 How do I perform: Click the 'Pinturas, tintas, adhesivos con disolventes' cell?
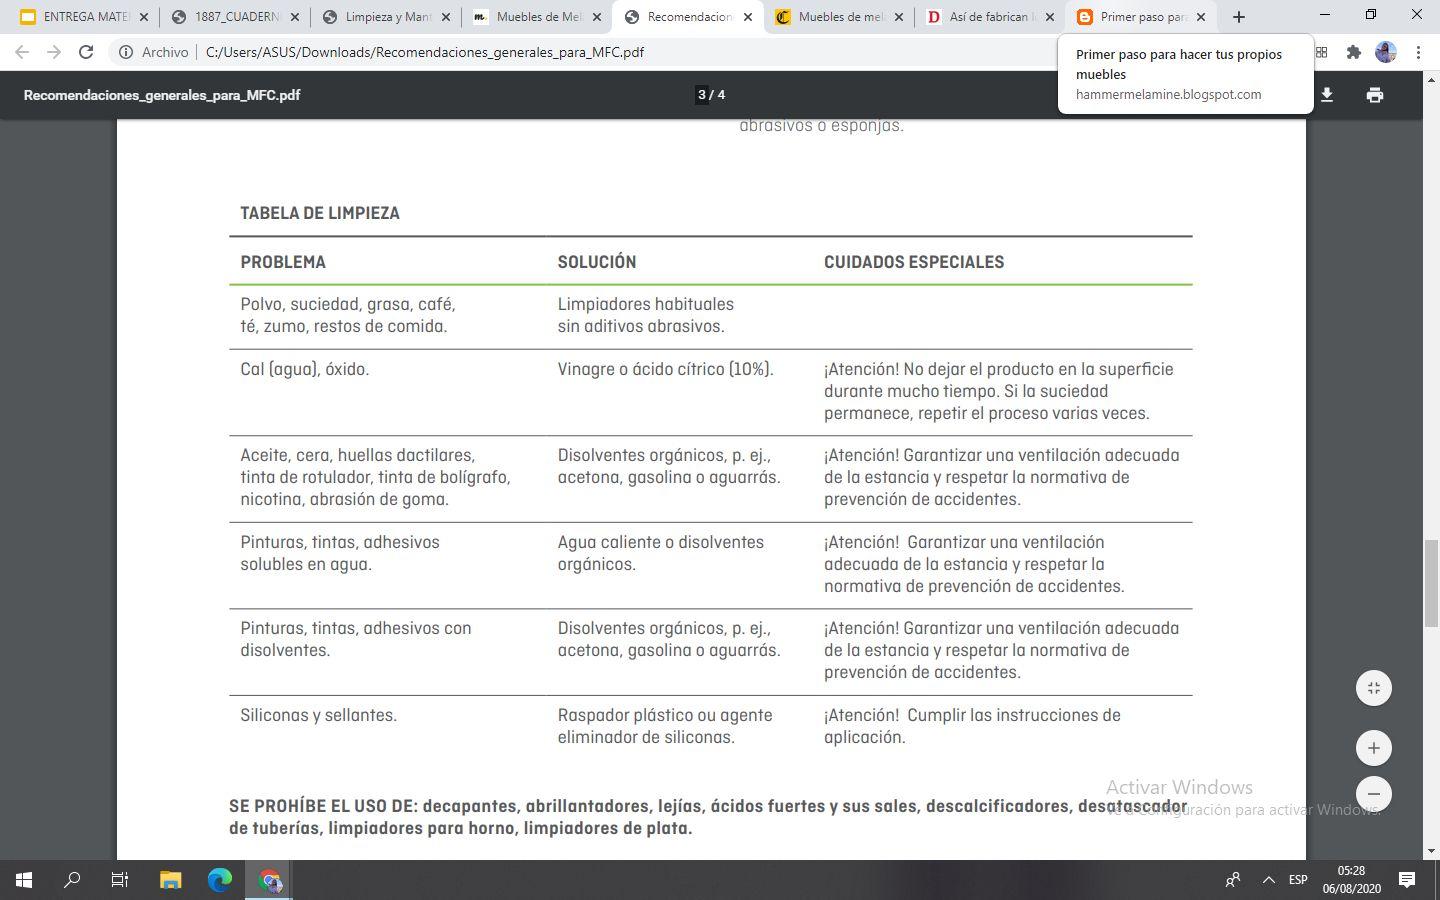(x=356, y=639)
